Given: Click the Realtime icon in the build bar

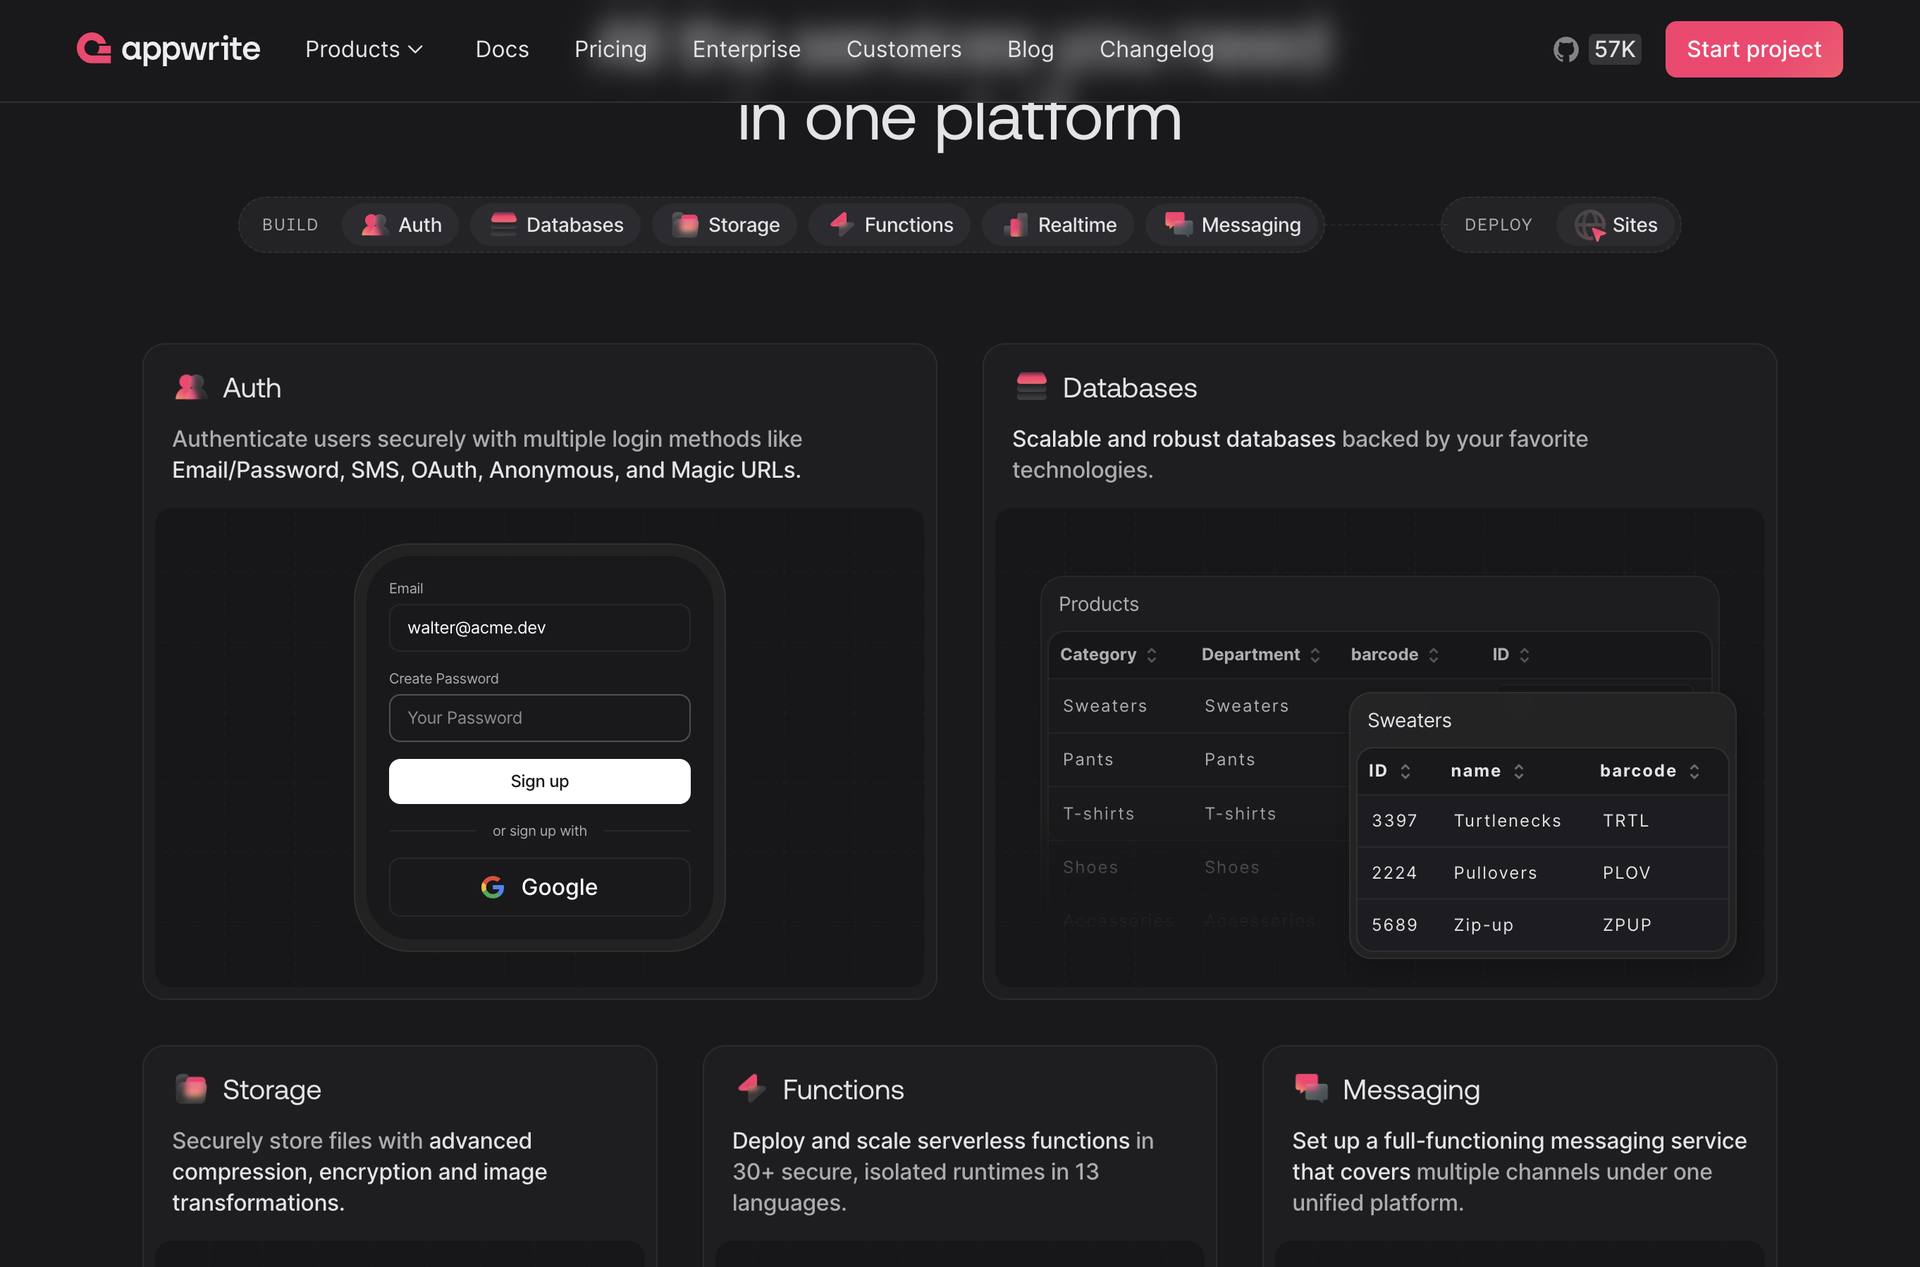Looking at the screenshot, I should (x=1015, y=225).
